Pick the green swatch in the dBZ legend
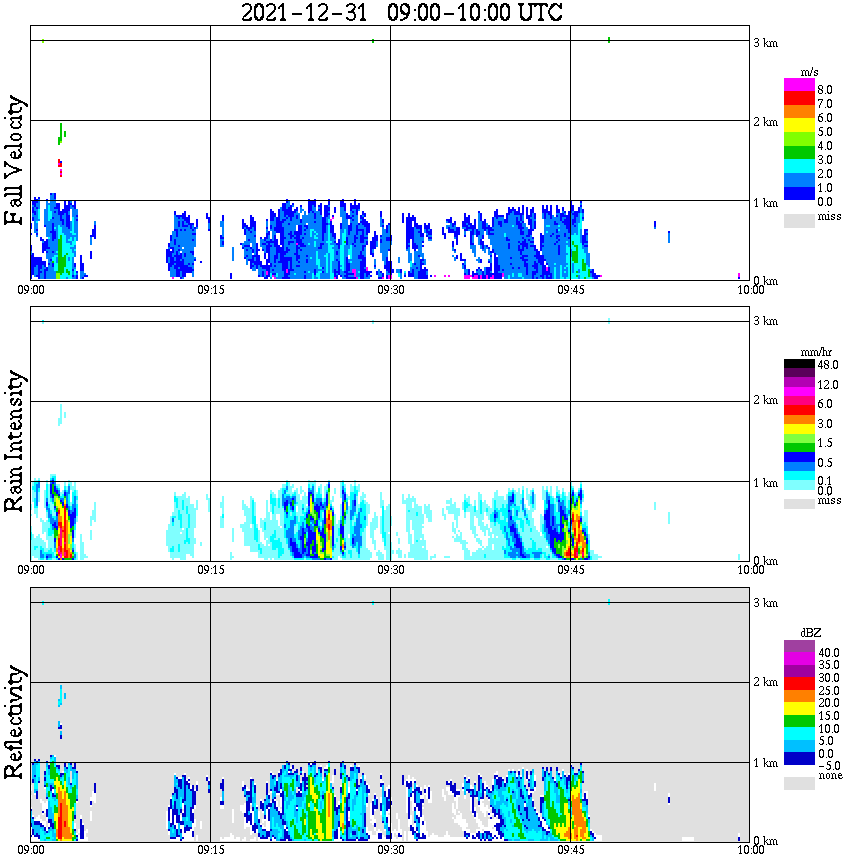Viewport: 850px width, 868px height. (799, 721)
